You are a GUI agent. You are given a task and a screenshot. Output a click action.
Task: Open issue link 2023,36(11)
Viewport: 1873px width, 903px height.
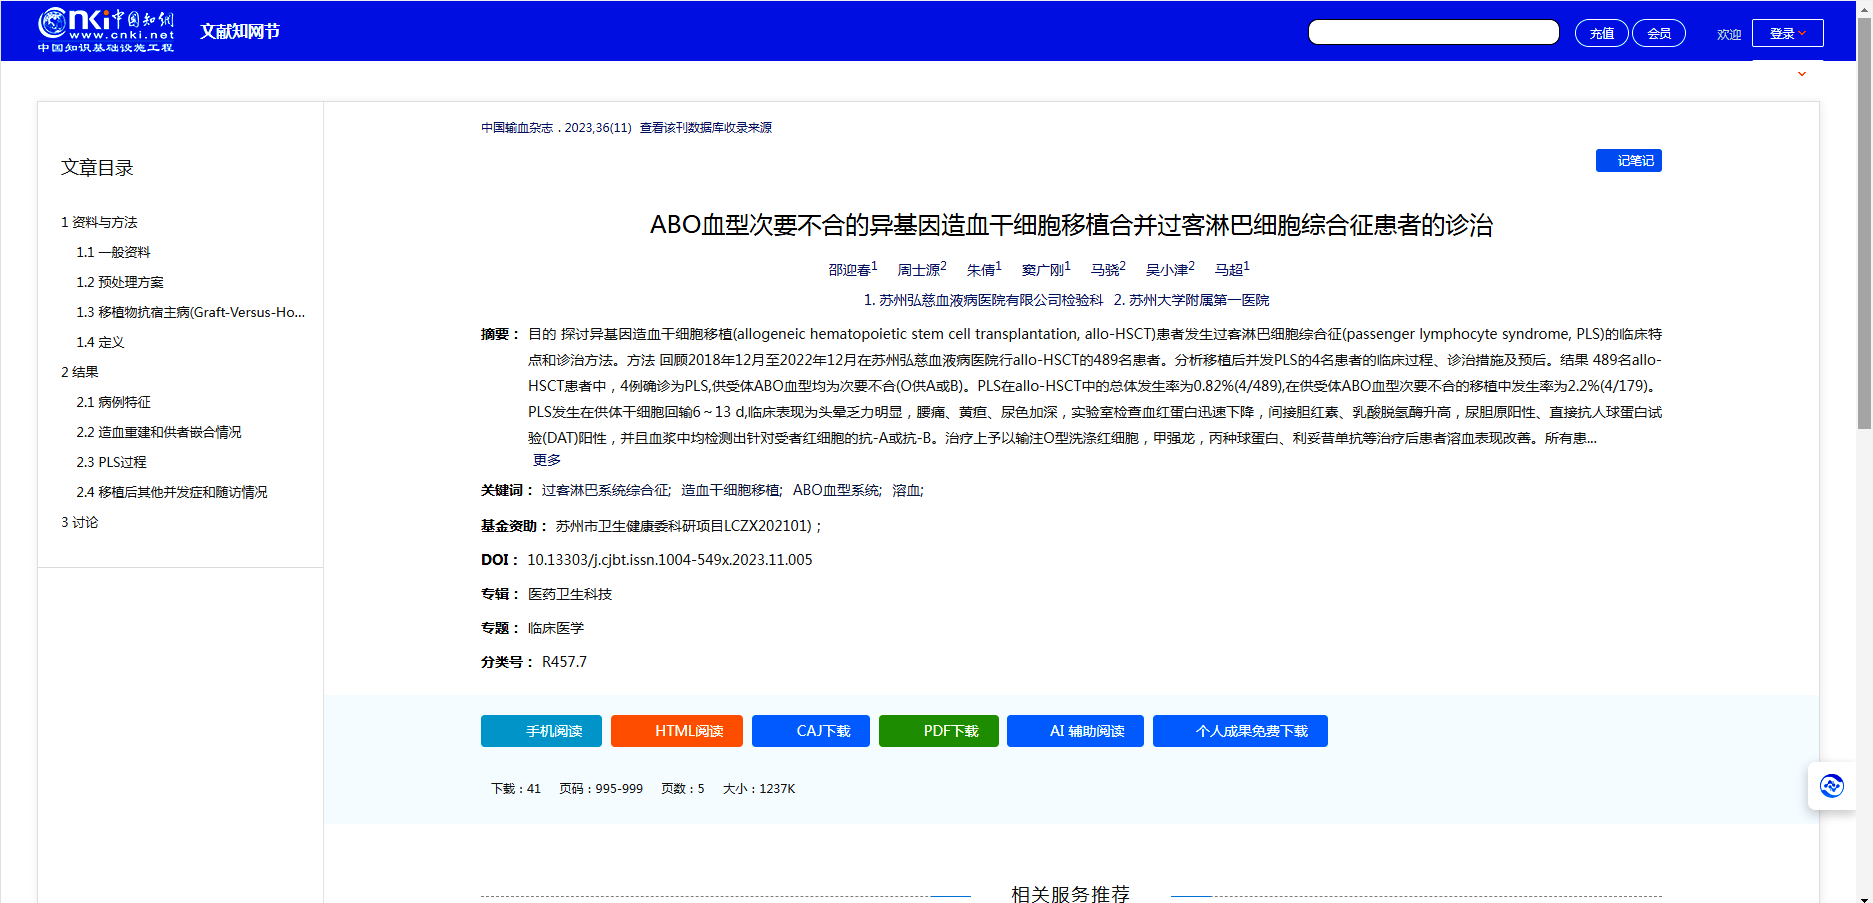(x=598, y=128)
